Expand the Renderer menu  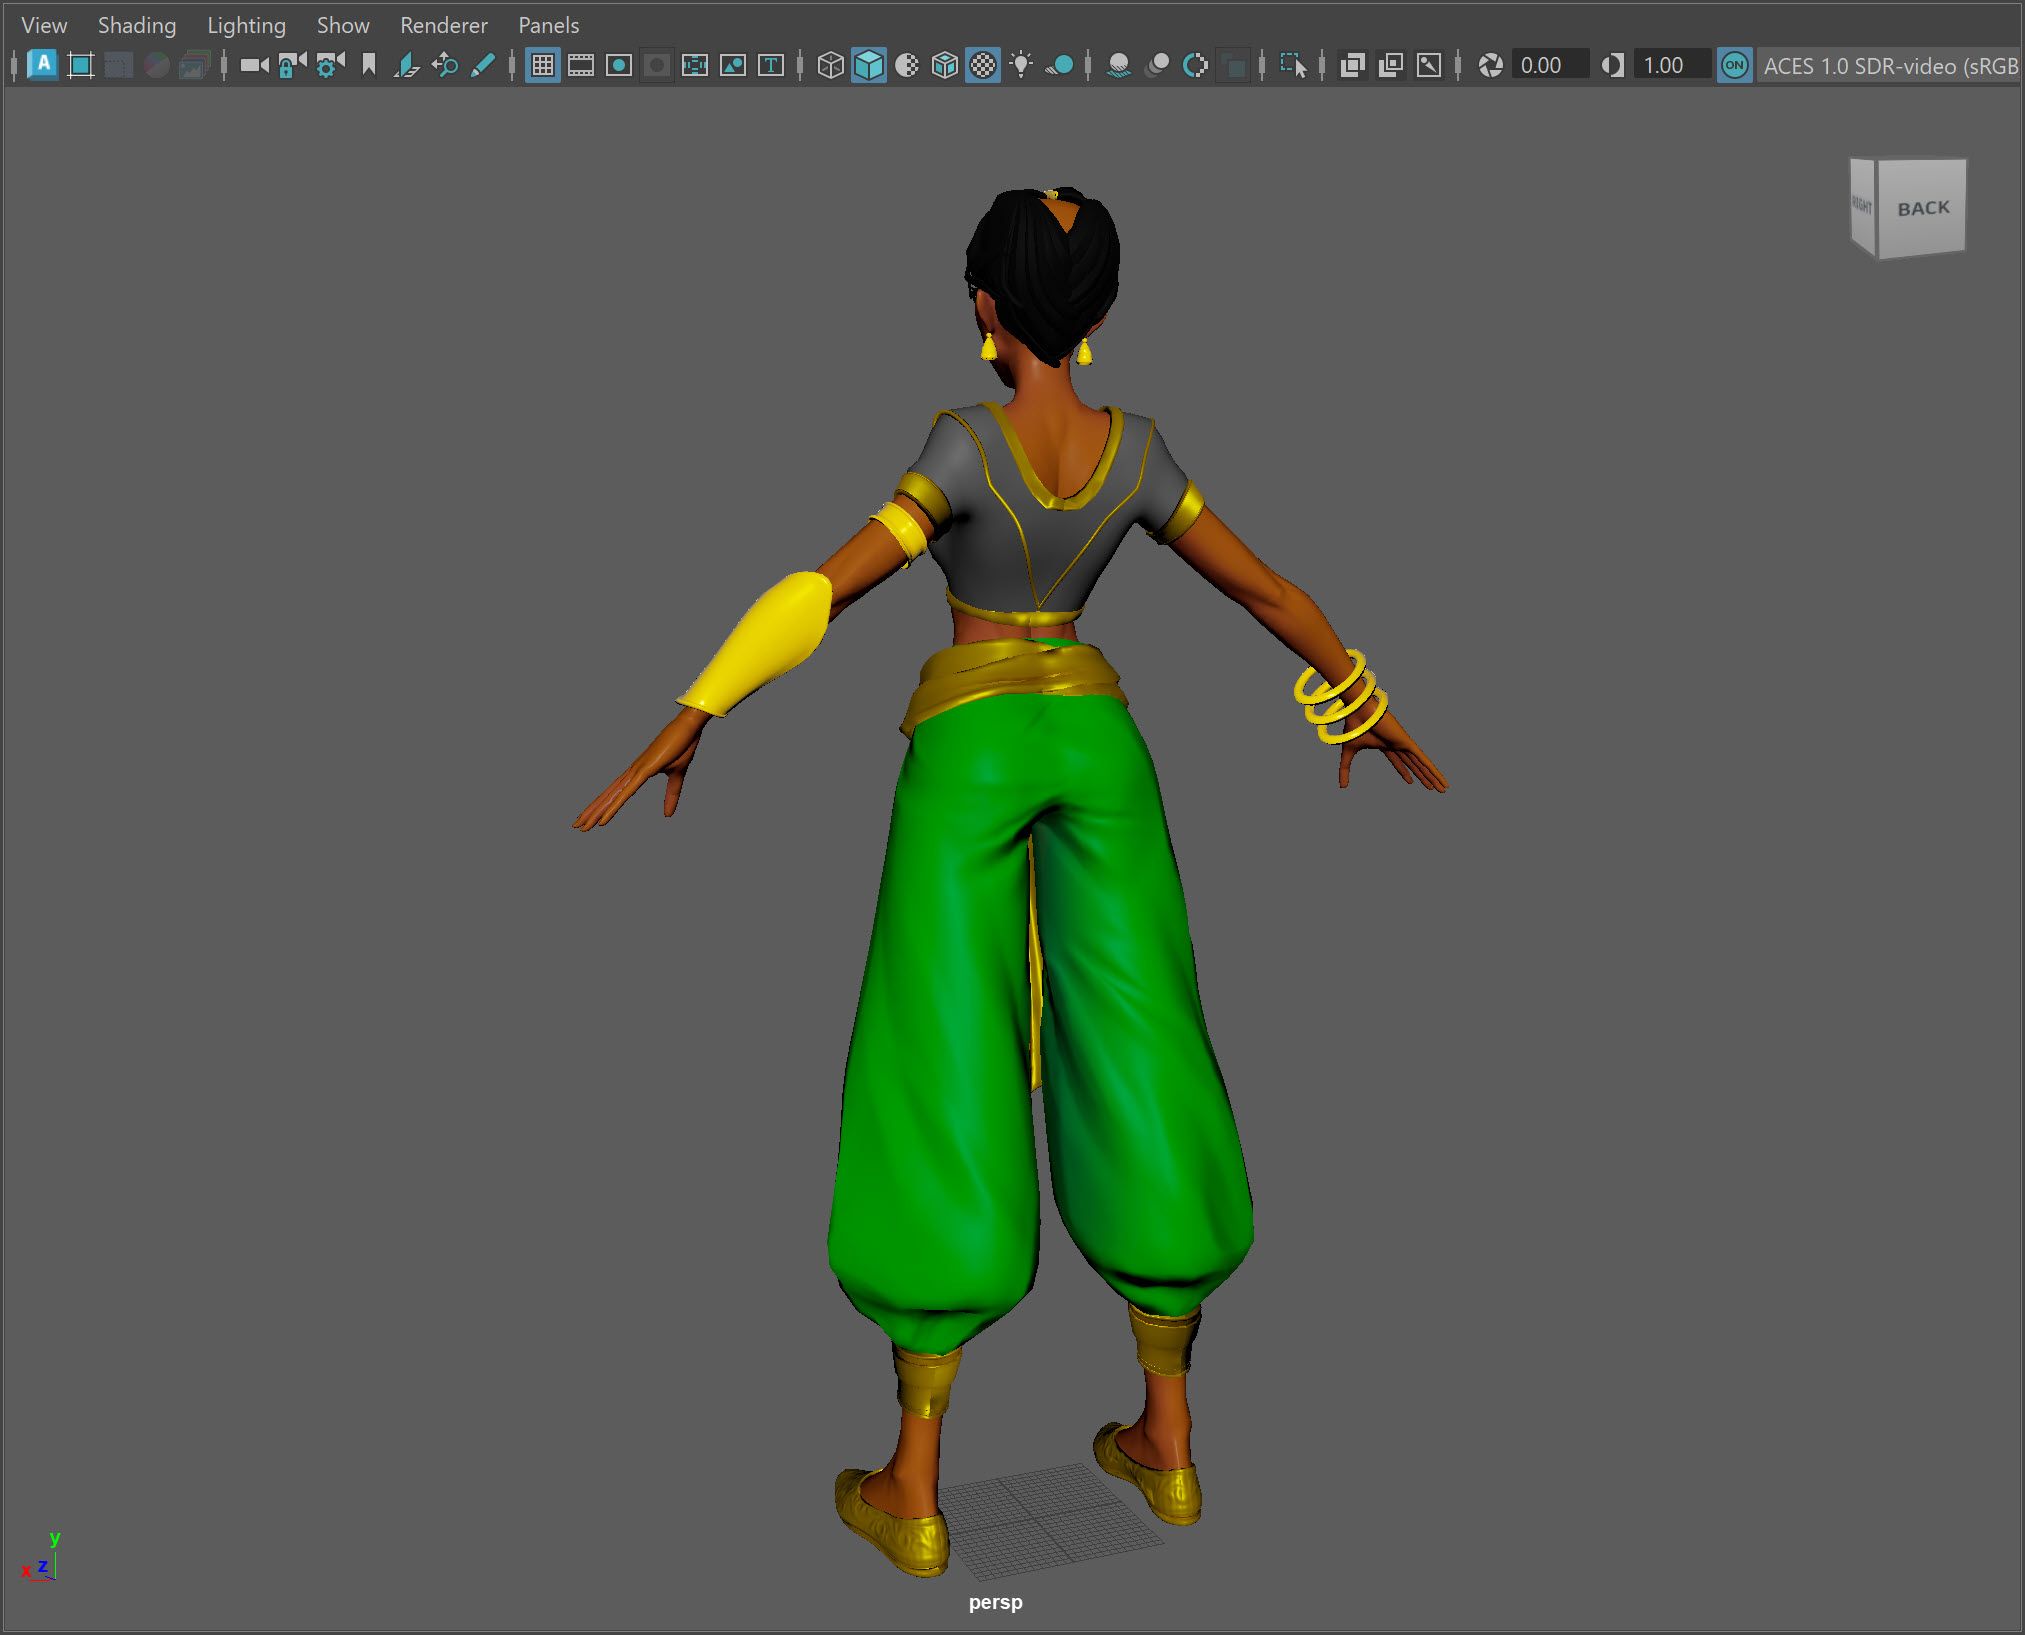point(444,25)
